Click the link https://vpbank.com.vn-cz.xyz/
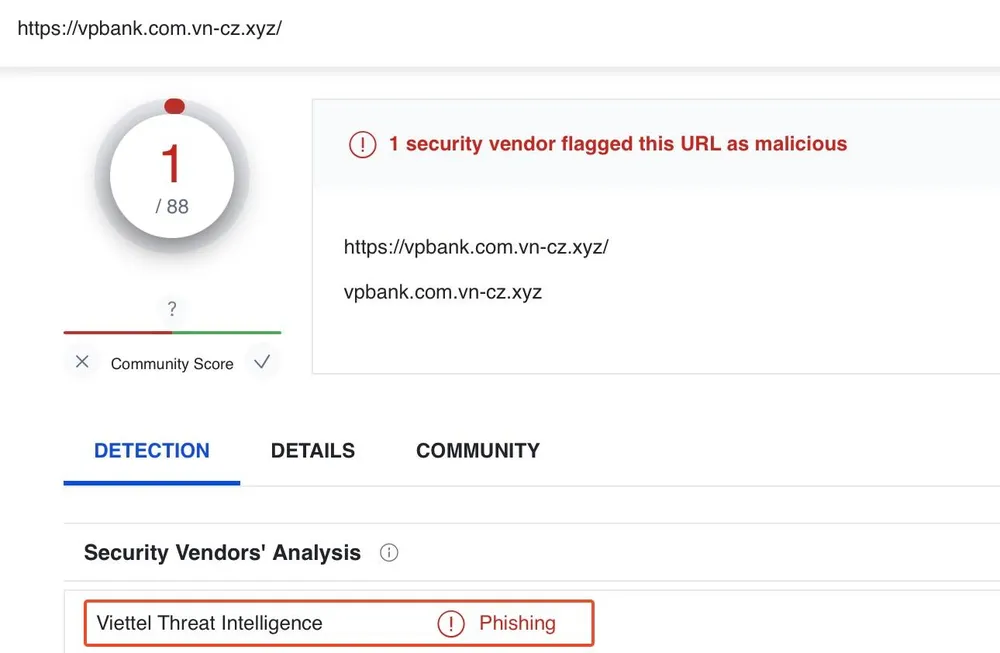The height and width of the screenshot is (653, 1000). [x=476, y=247]
